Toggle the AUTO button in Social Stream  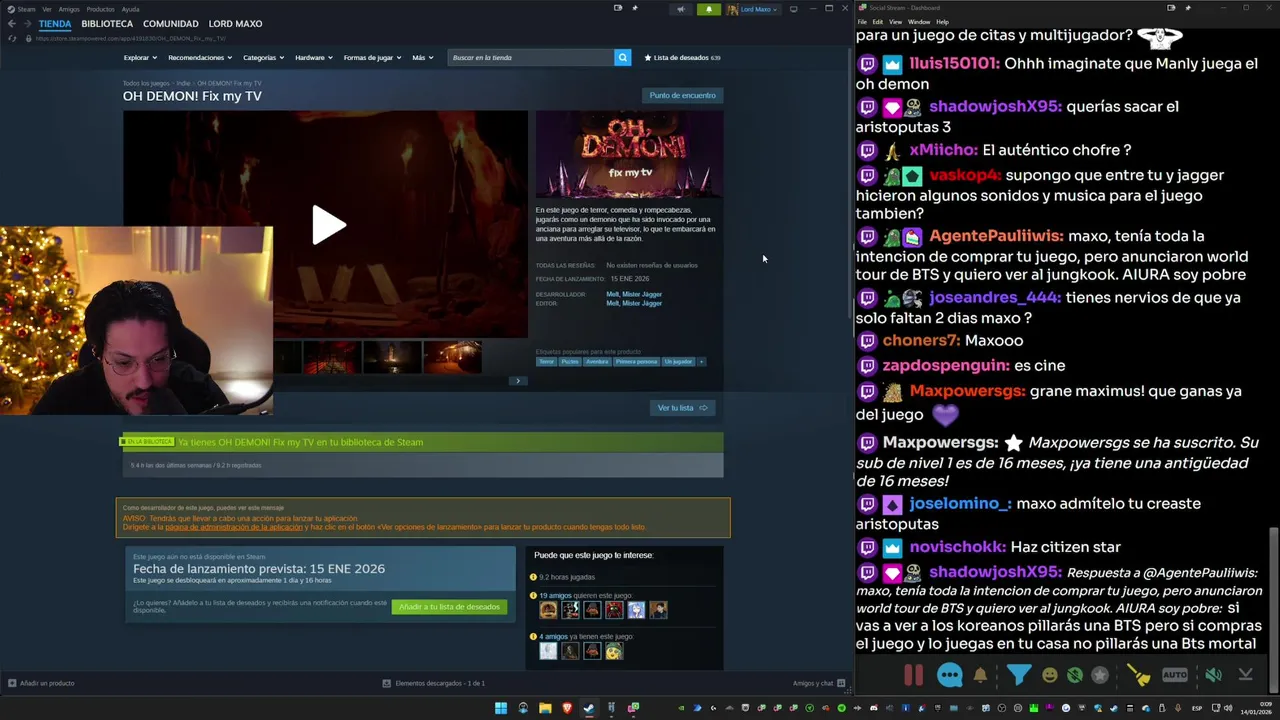pyautogui.click(x=1175, y=675)
